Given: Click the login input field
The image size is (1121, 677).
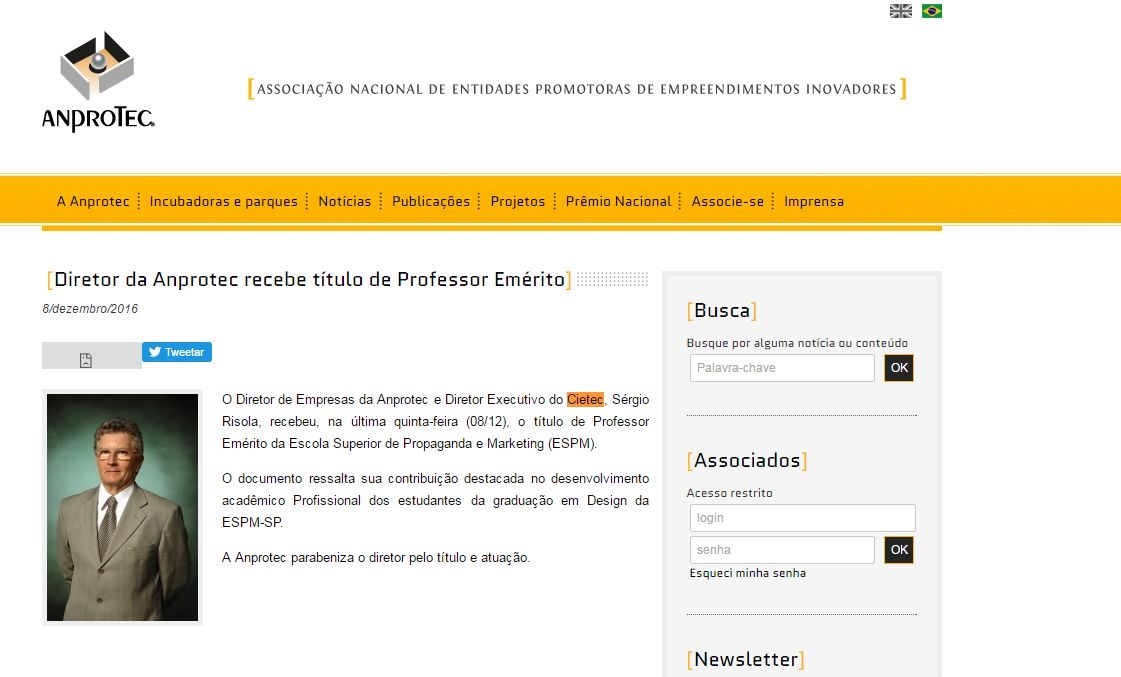Looking at the screenshot, I should [x=802, y=518].
